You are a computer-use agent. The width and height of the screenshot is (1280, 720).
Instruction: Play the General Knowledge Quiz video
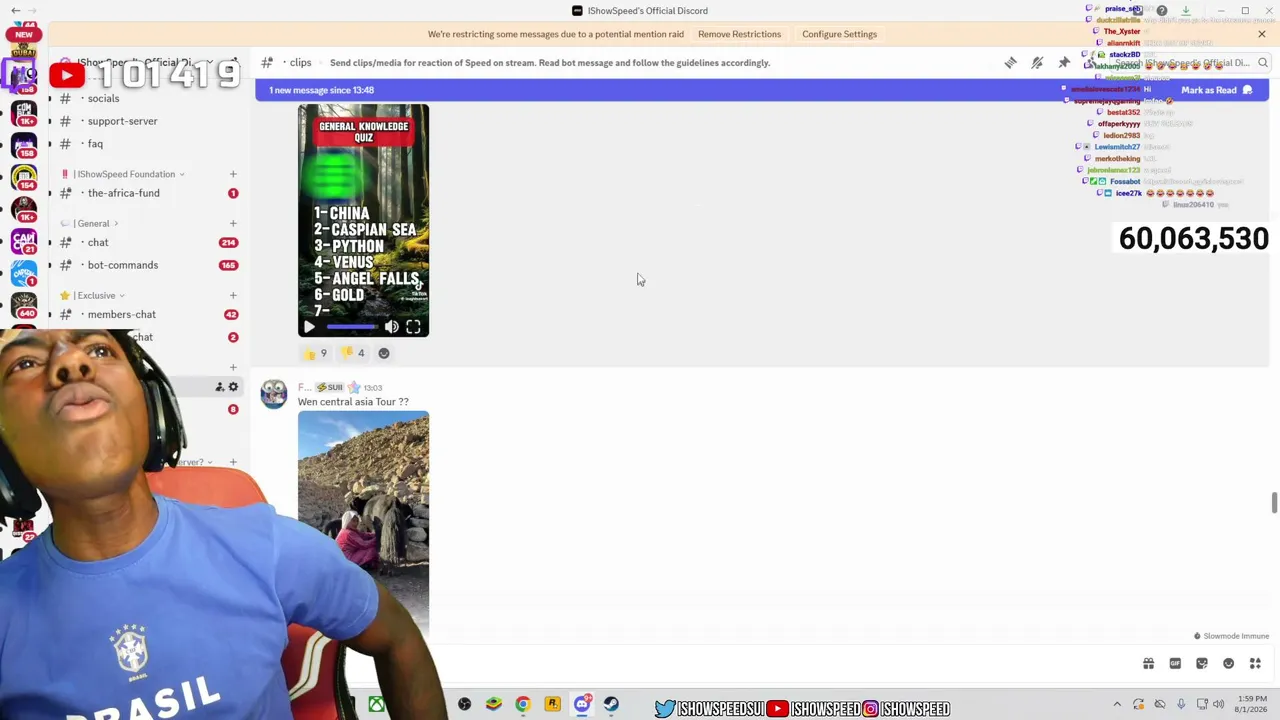[309, 327]
